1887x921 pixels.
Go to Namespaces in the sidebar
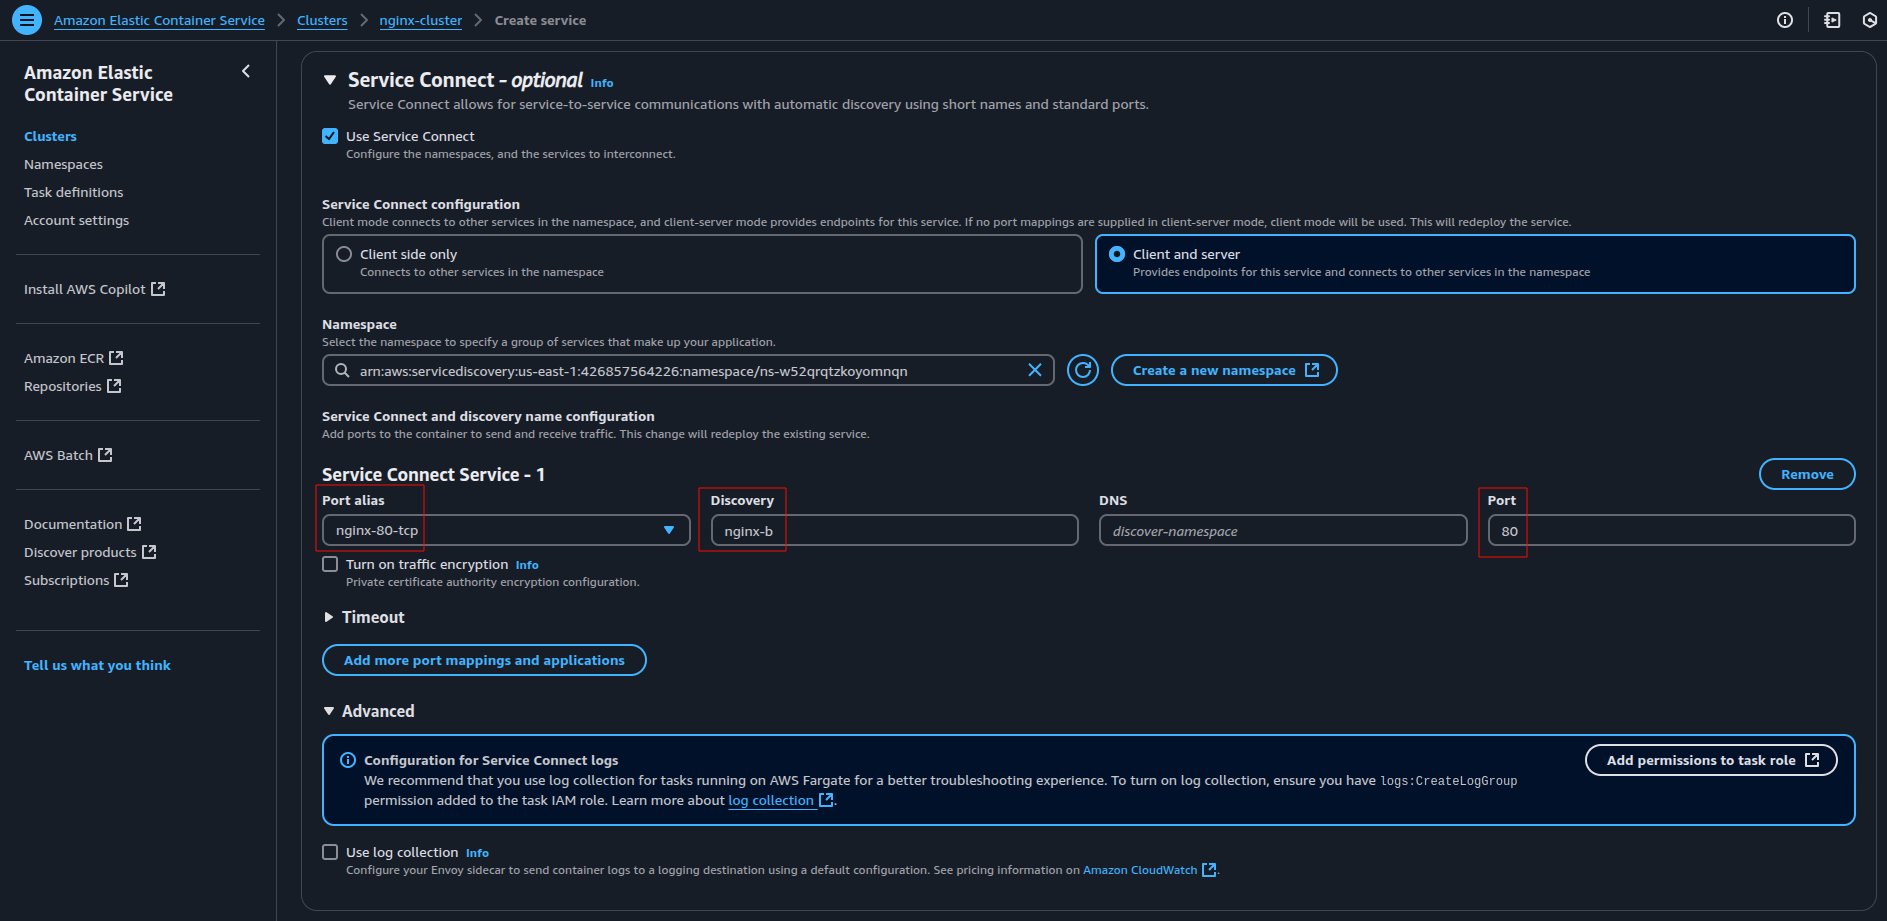click(63, 164)
